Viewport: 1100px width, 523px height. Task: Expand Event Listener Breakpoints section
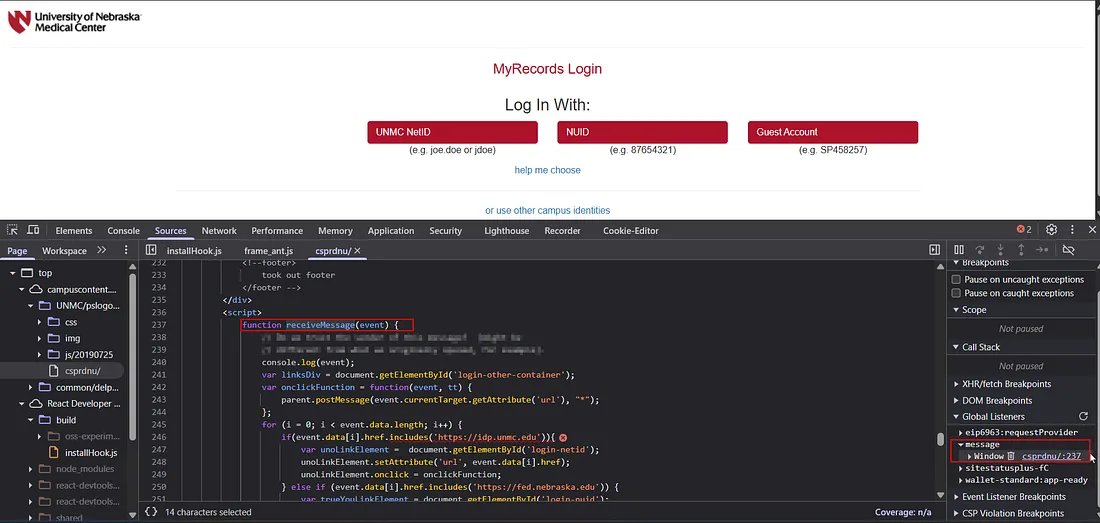(956, 497)
